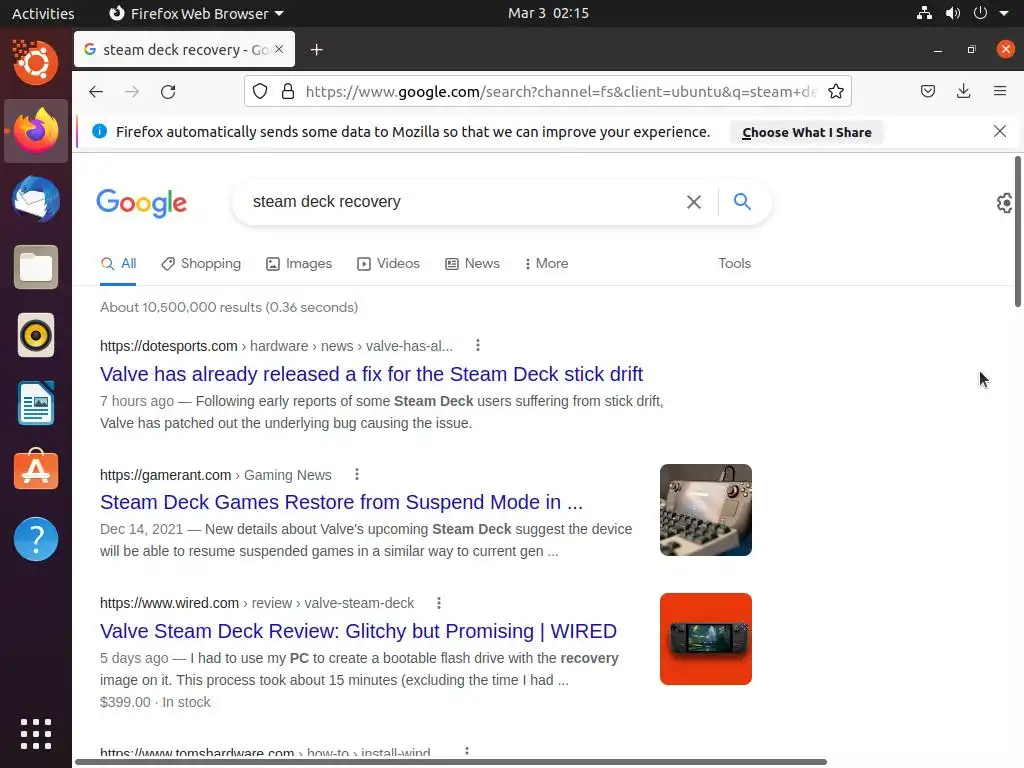Click the info icon in notification bar
Viewport: 1024px width, 768px height.
point(99,131)
